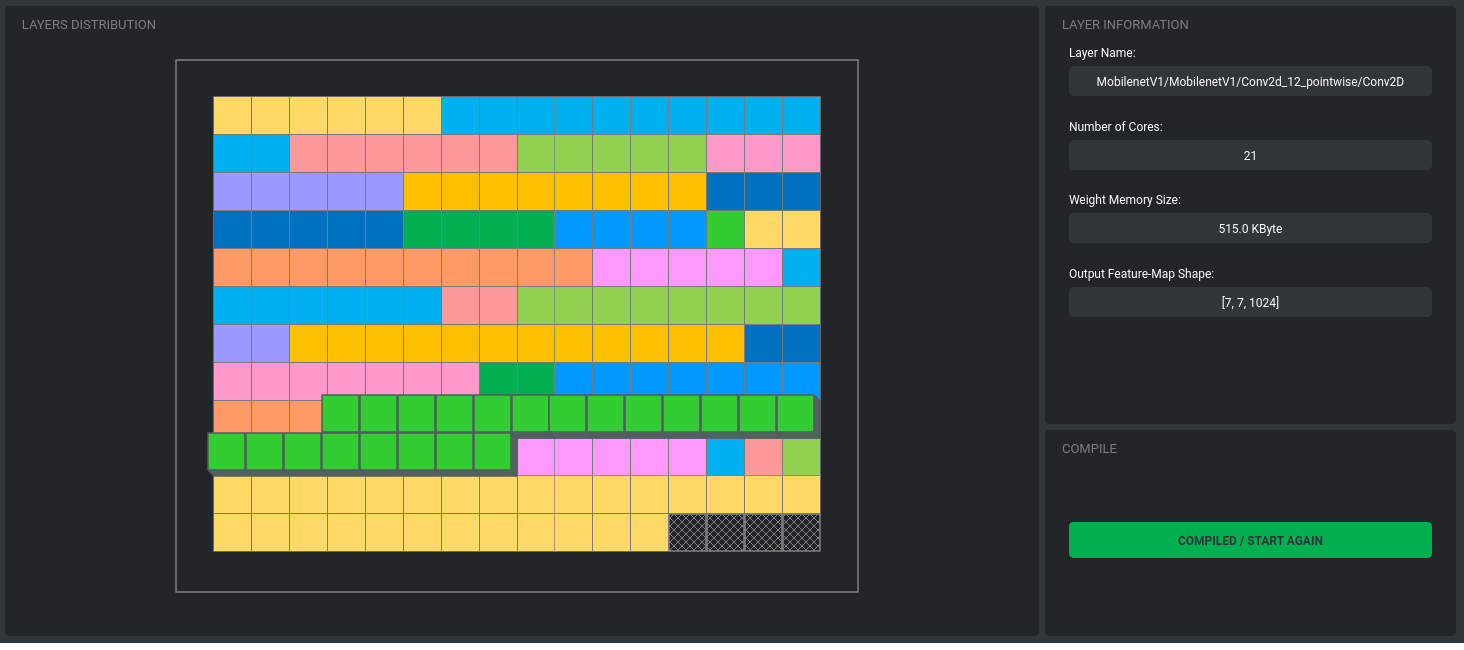Select the first orange cell in the ninth row

click(x=232, y=417)
